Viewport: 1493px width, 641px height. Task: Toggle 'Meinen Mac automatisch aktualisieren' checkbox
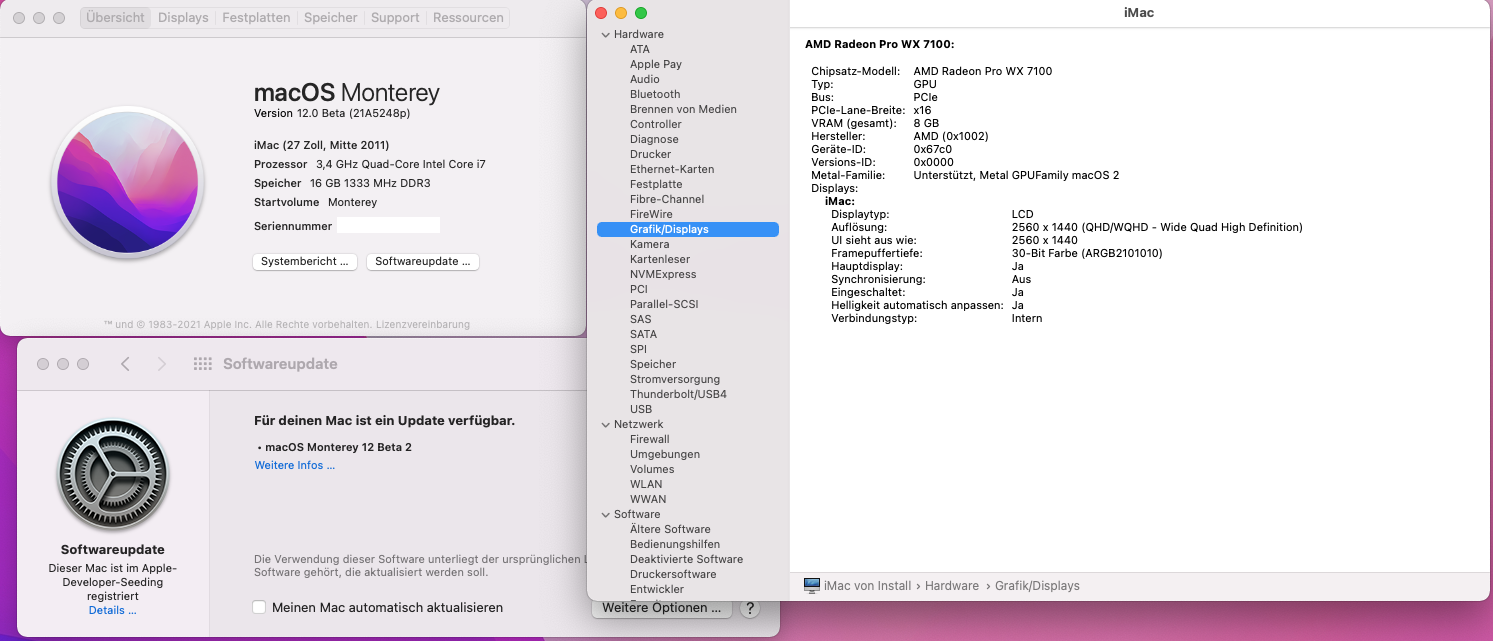tap(259, 607)
